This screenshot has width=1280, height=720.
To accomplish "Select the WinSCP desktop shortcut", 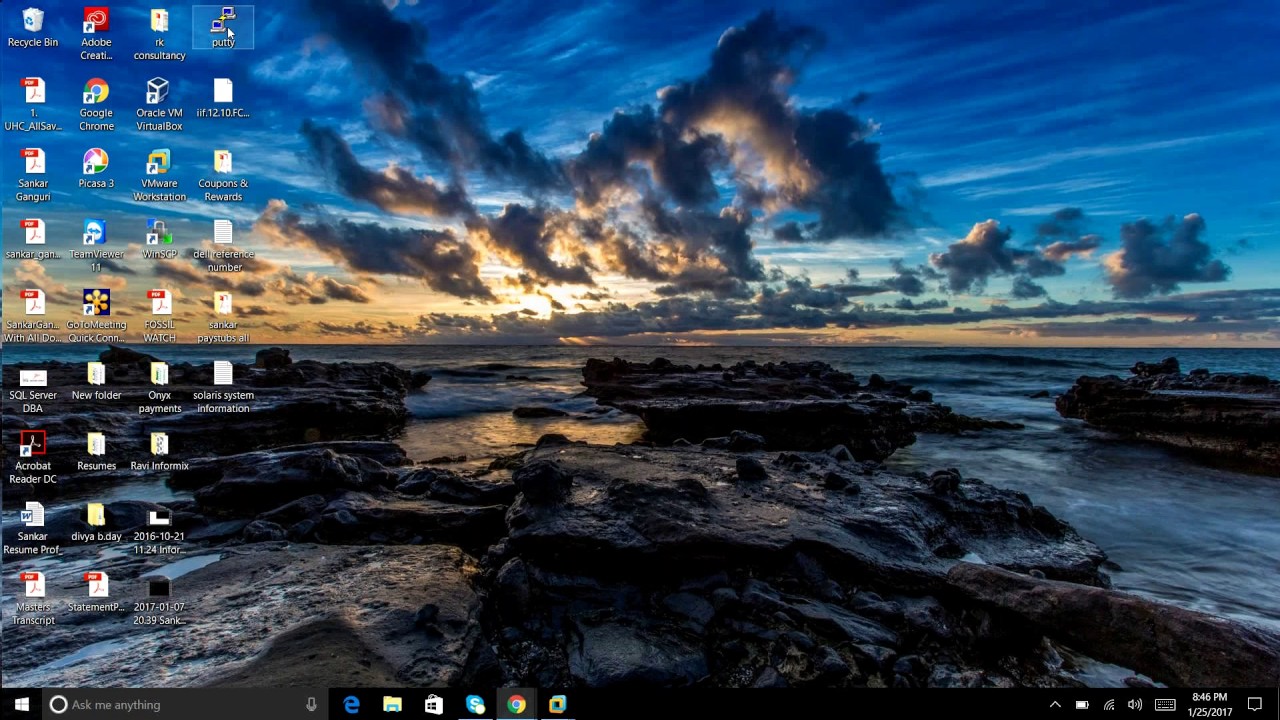I will [x=159, y=240].
